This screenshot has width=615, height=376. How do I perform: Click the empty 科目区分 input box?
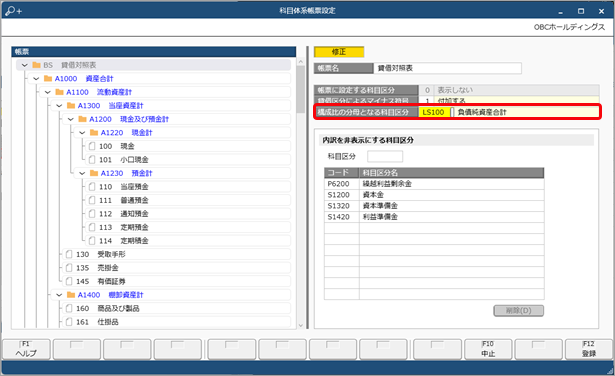click(x=385, y=156)
